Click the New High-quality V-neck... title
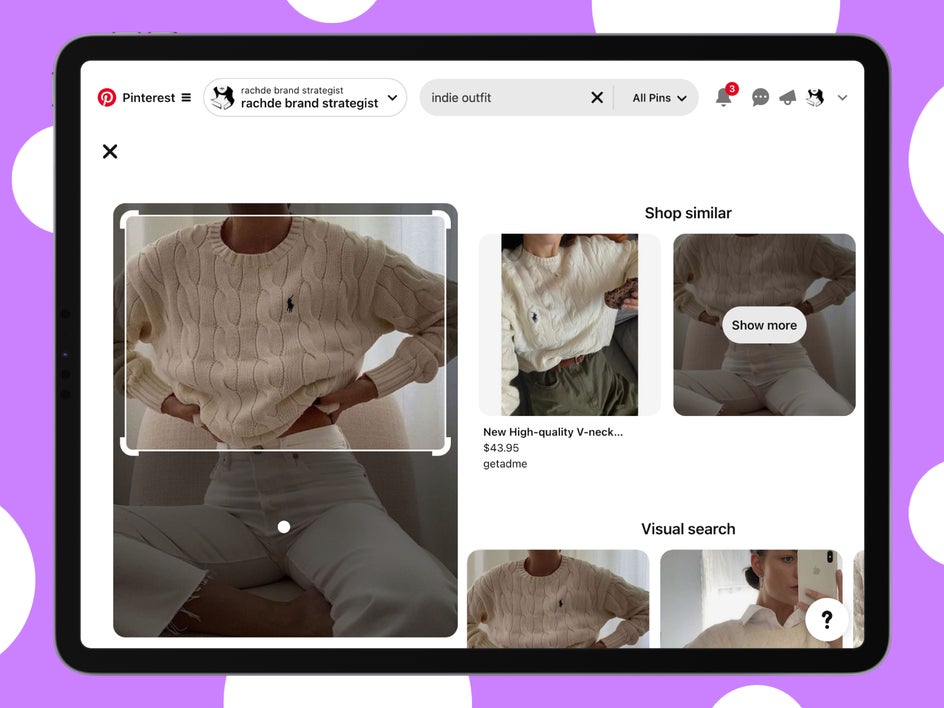Screen dimensions: 944x708 coord(553,432)
